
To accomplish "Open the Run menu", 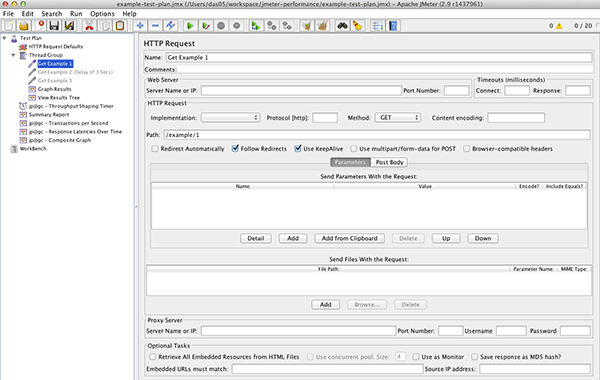I will [x=76, y=14].
